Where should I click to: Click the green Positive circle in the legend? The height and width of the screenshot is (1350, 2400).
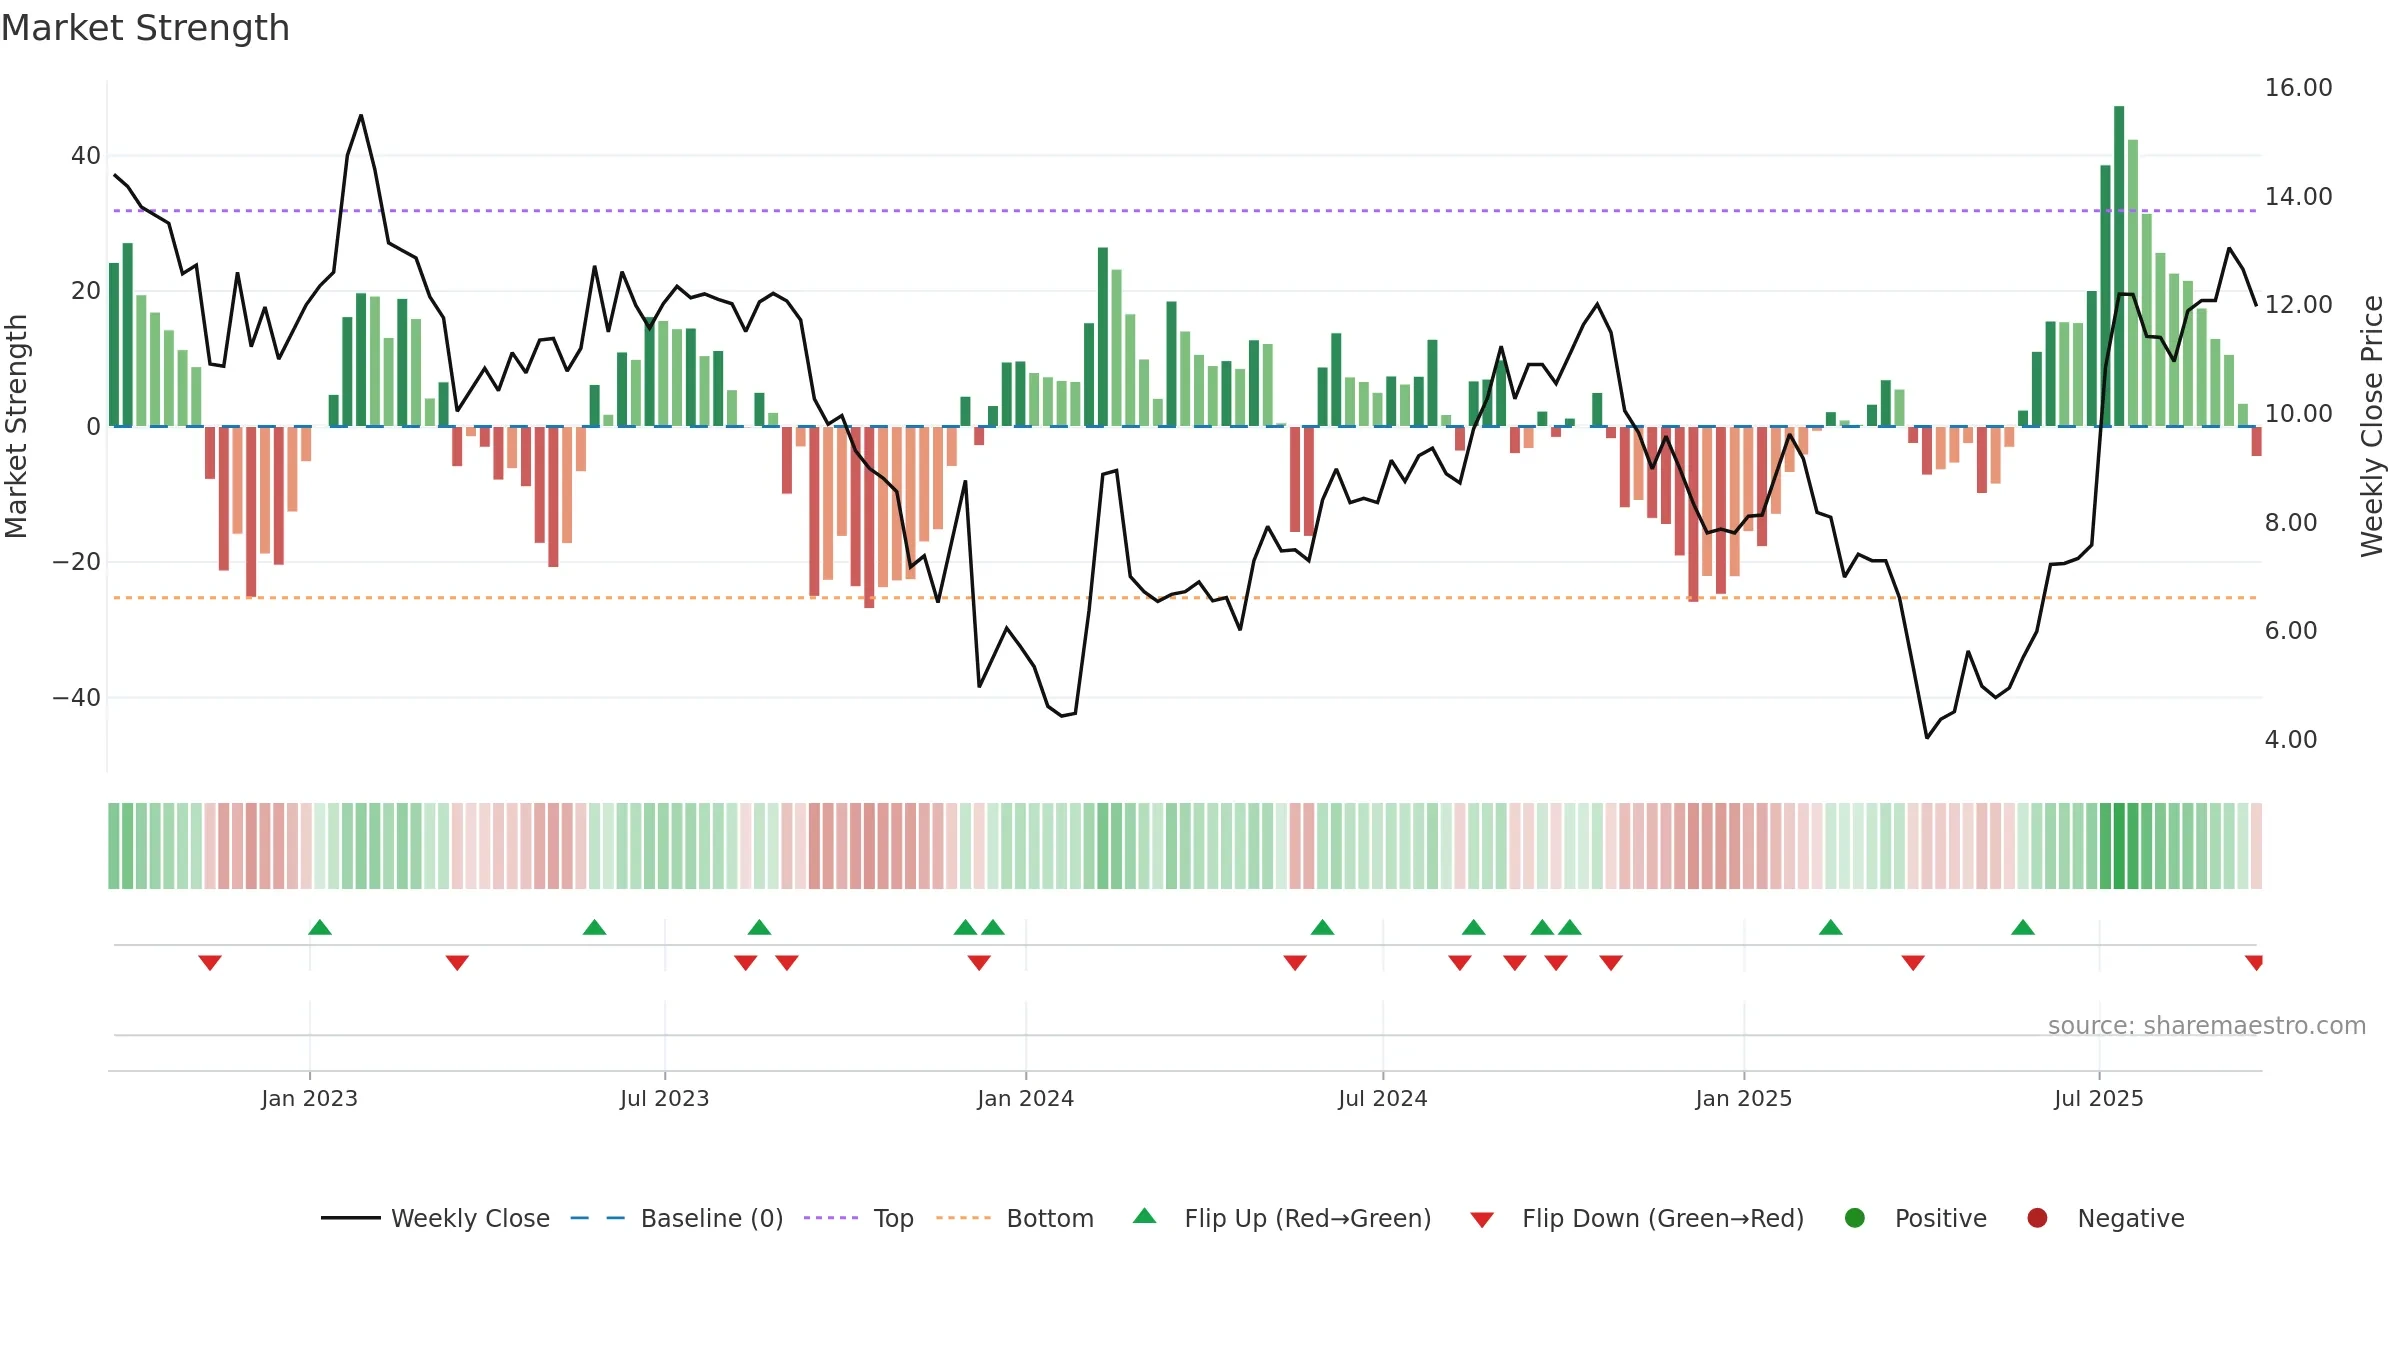pos(1855,1218)
